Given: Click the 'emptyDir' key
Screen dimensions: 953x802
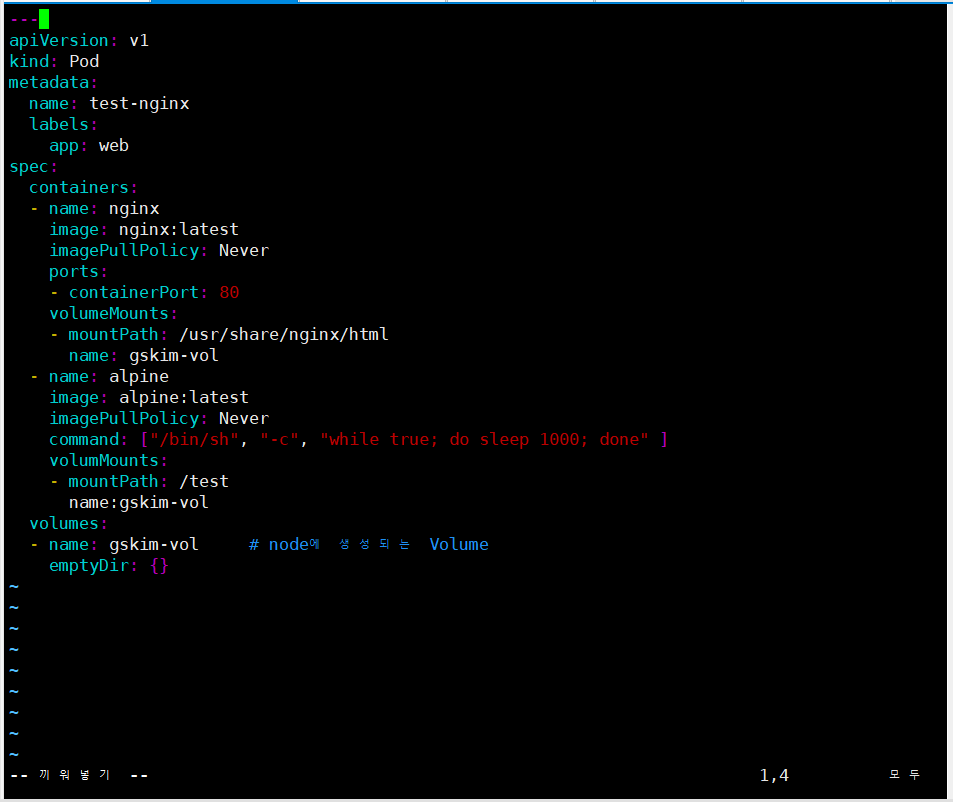Looking at the screenshot, I should coord(89,566).
